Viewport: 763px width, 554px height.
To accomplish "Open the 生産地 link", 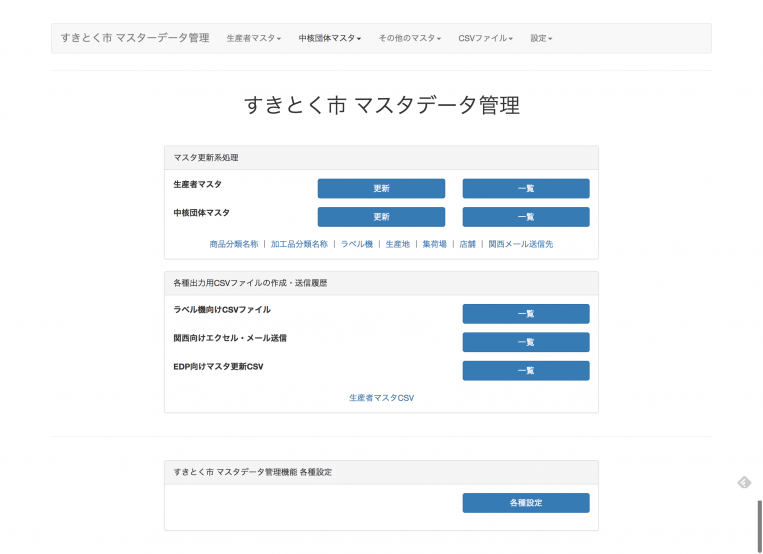I will [398, 244].
